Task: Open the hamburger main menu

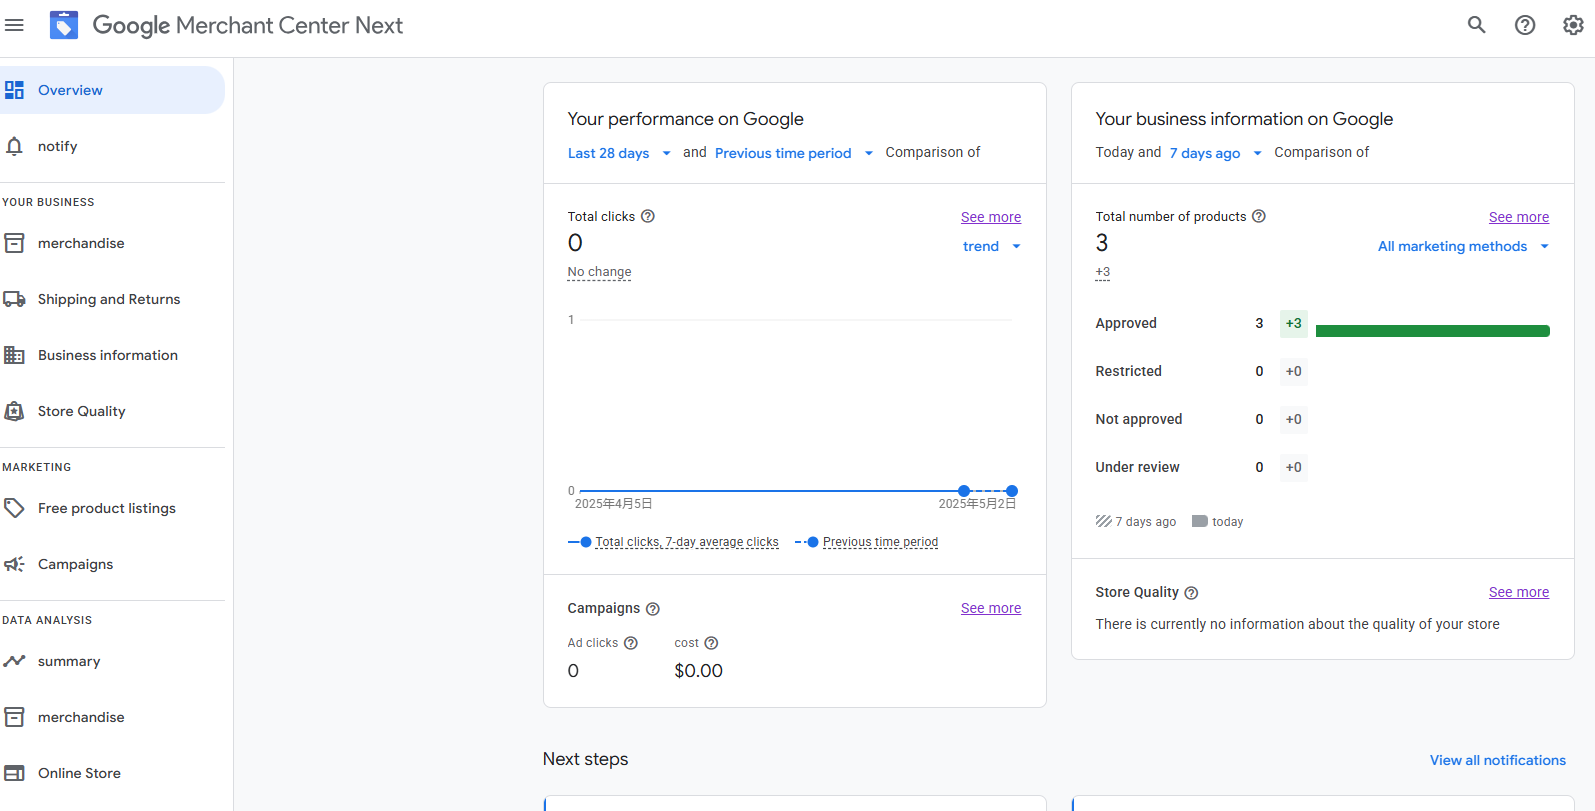Action: point(14,25)
